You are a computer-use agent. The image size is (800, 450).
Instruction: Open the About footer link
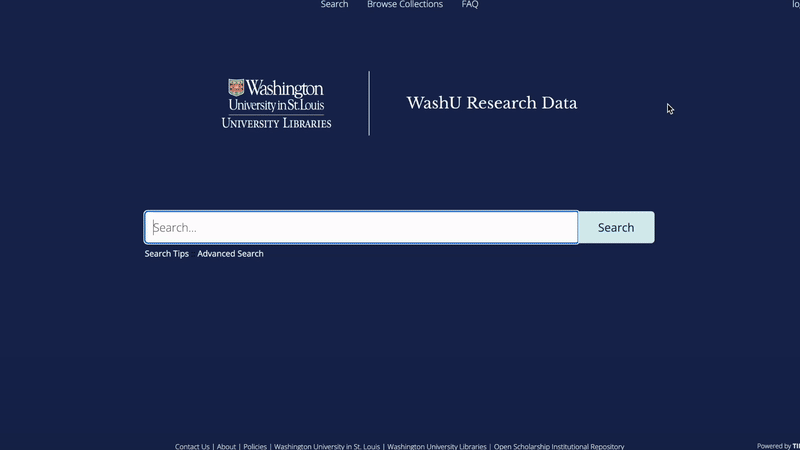pyautogui.click(x=226, y=446)
